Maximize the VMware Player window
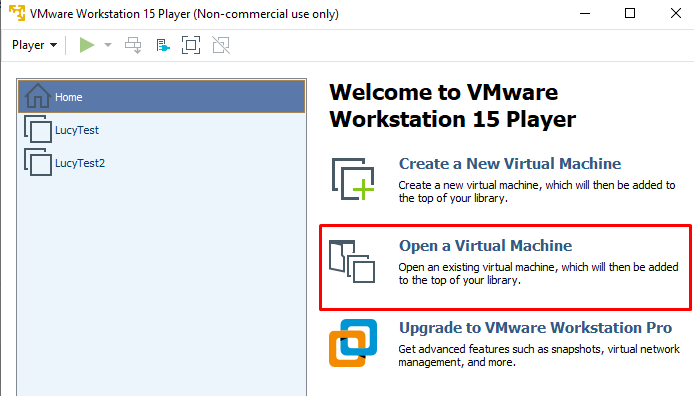 630,13
